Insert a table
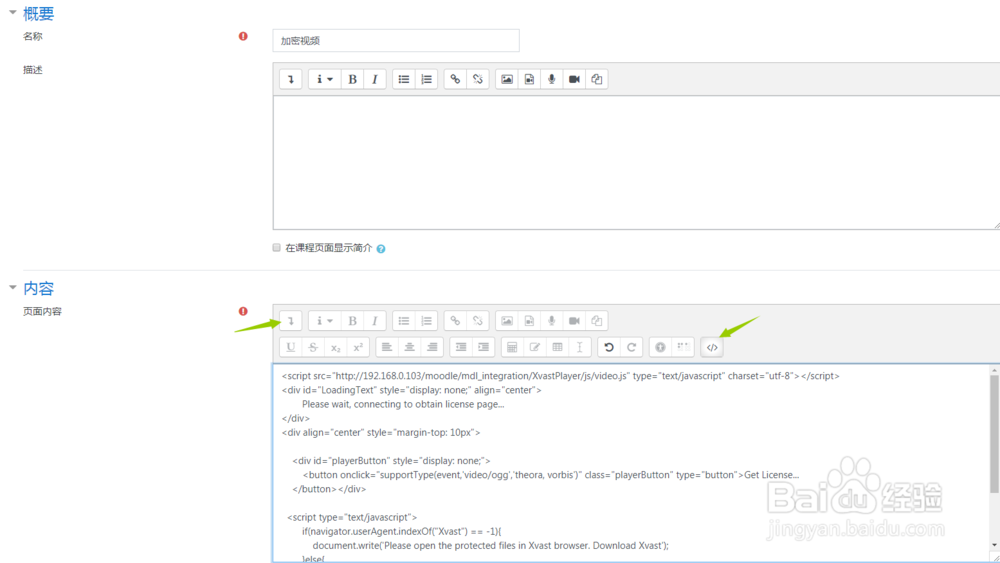The width and height of the screenshot is (1000, 563). point(557,347)
